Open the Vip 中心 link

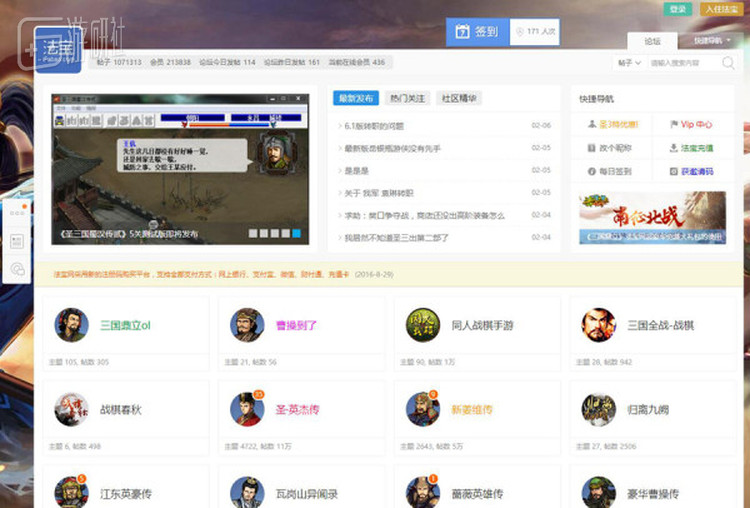coord(696,124)
